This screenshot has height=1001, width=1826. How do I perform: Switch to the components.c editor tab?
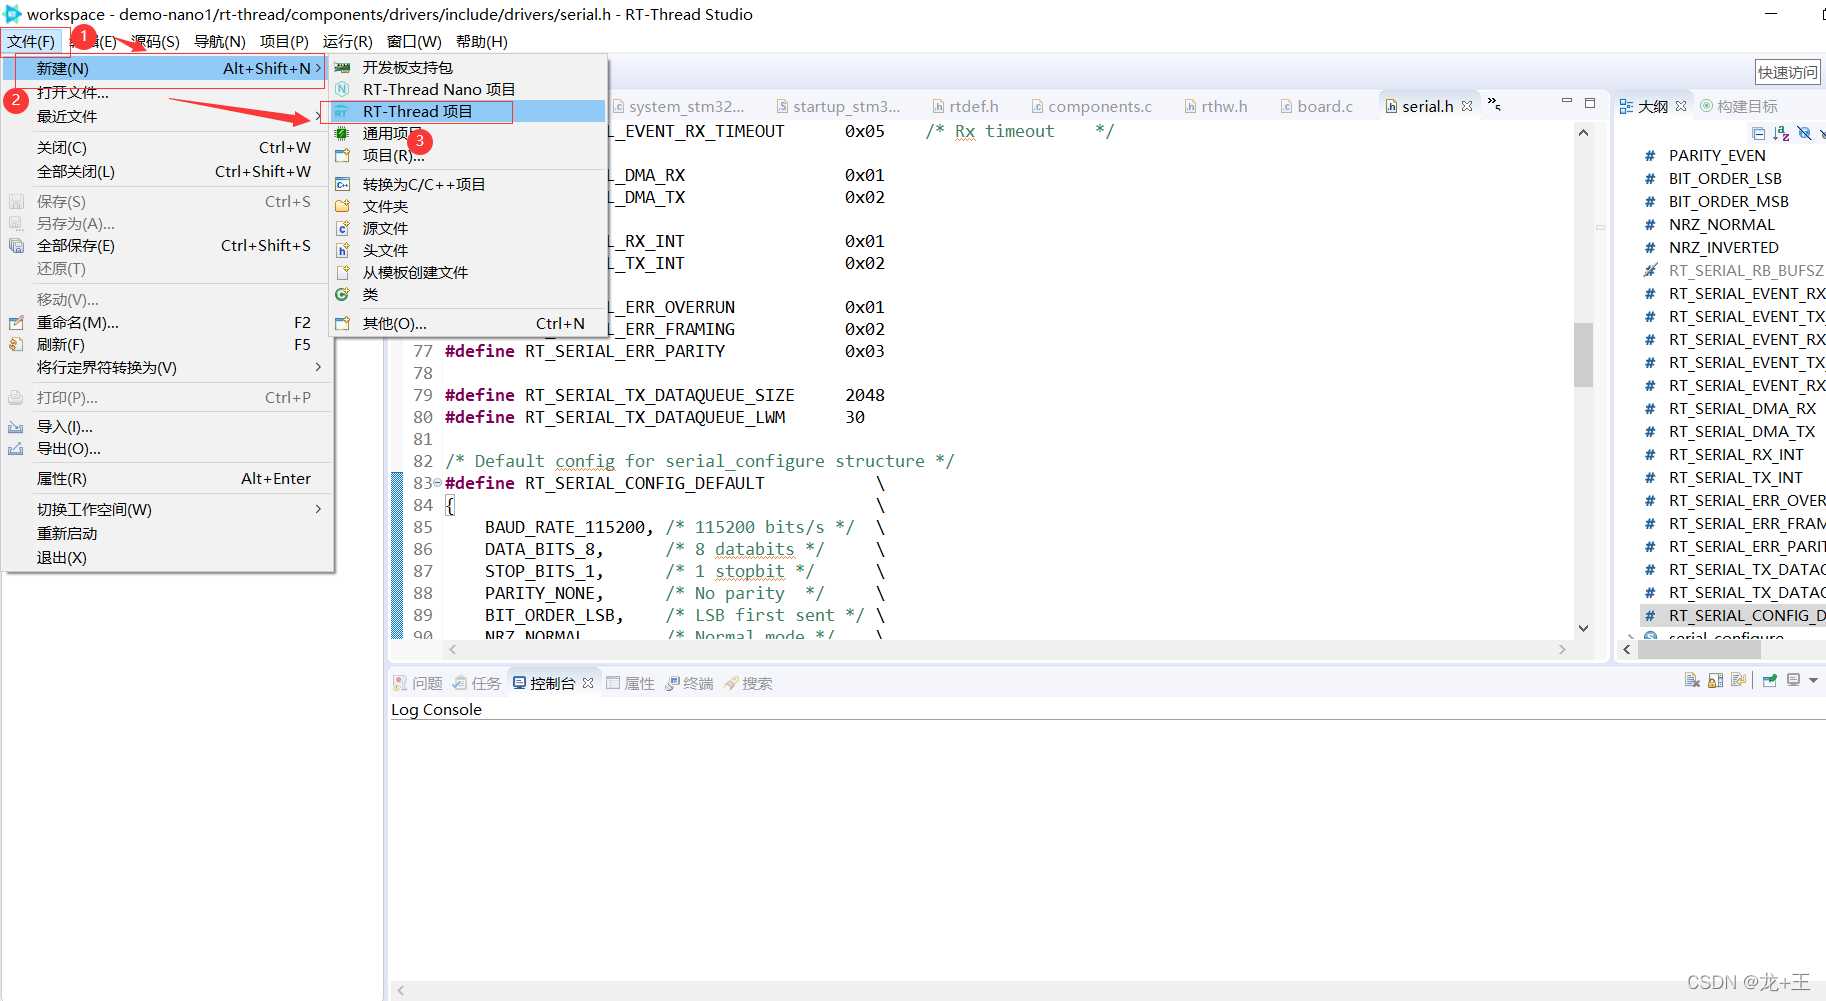[x=1092, y=106]
